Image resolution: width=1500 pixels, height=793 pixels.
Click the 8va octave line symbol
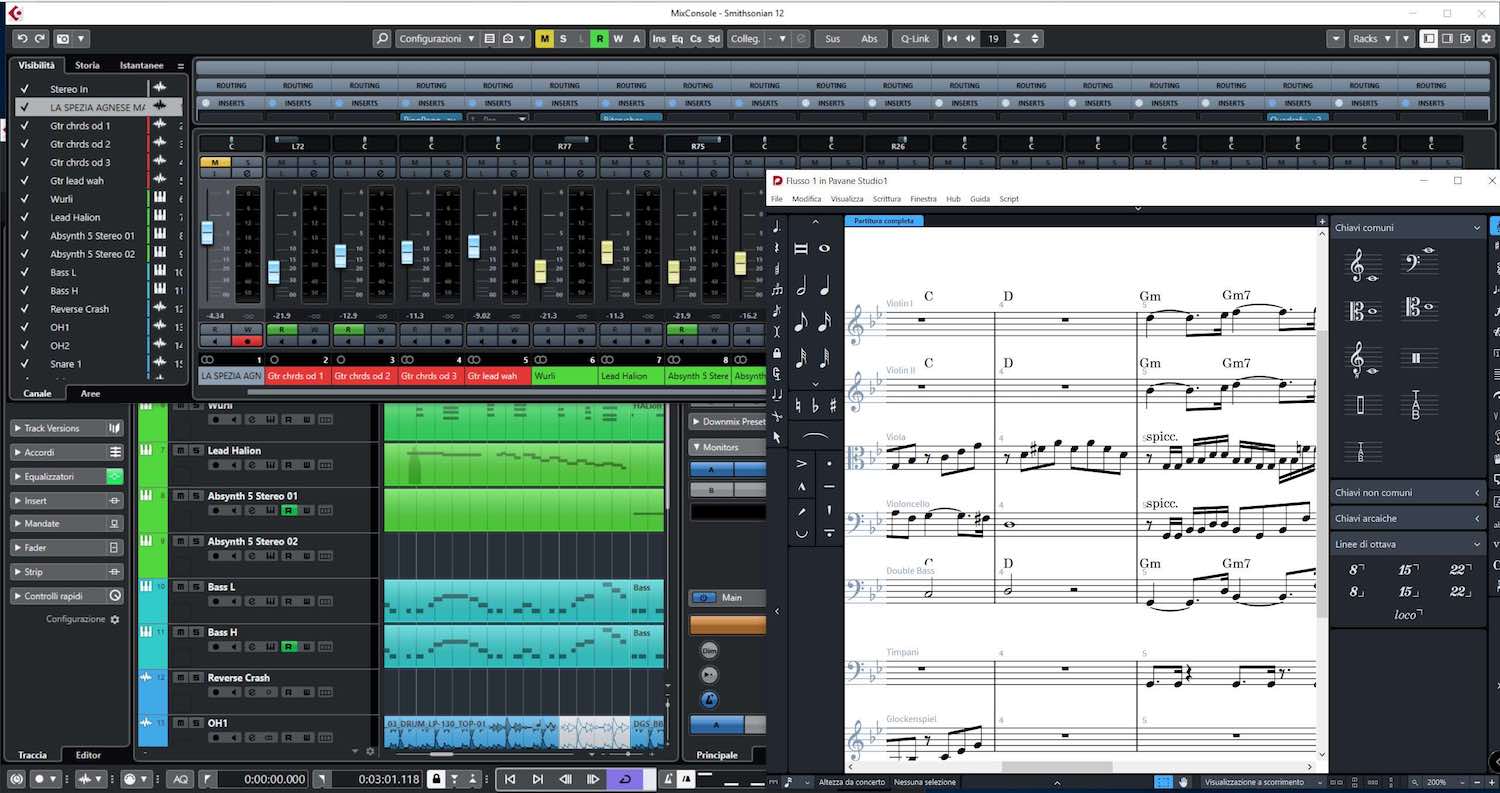(x=1356, y=570)
